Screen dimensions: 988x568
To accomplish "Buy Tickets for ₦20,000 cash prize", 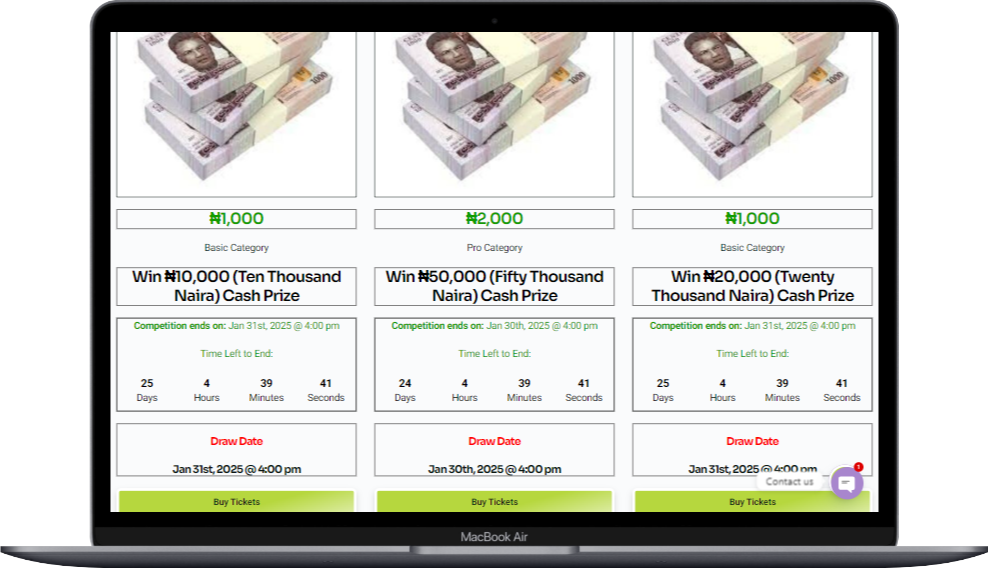I will (752, 502).
